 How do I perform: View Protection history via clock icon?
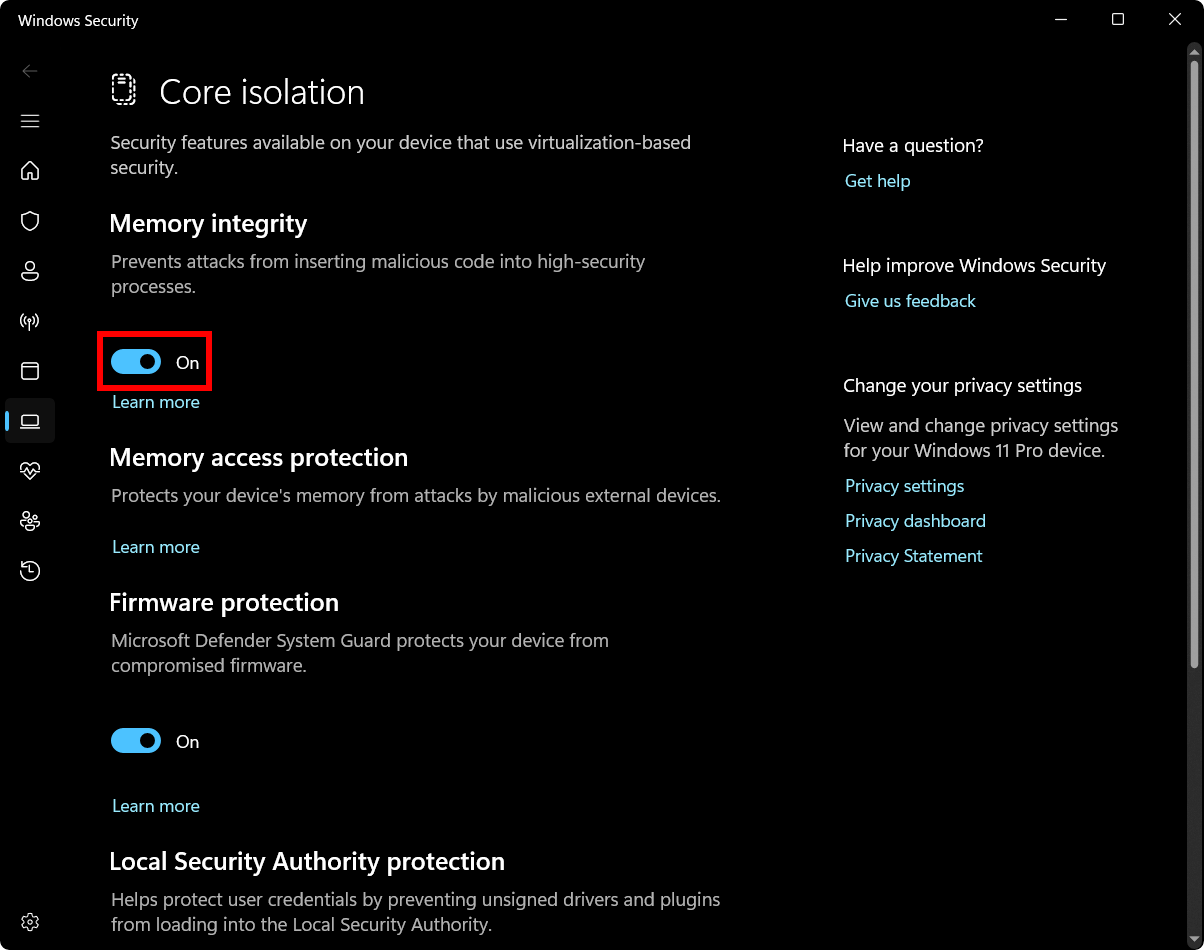click(x=30, y=570)
